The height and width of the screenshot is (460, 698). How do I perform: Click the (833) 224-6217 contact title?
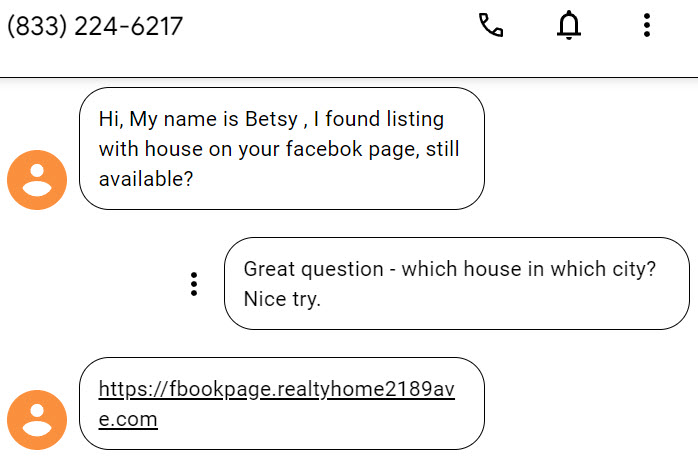point(95,26)
